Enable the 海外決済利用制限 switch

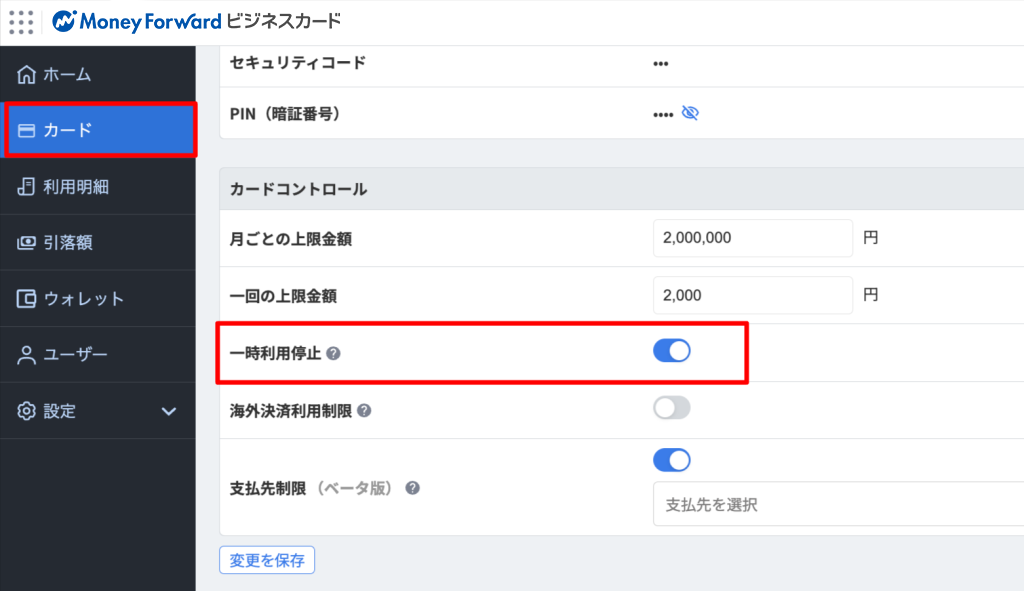click(672, 408)
